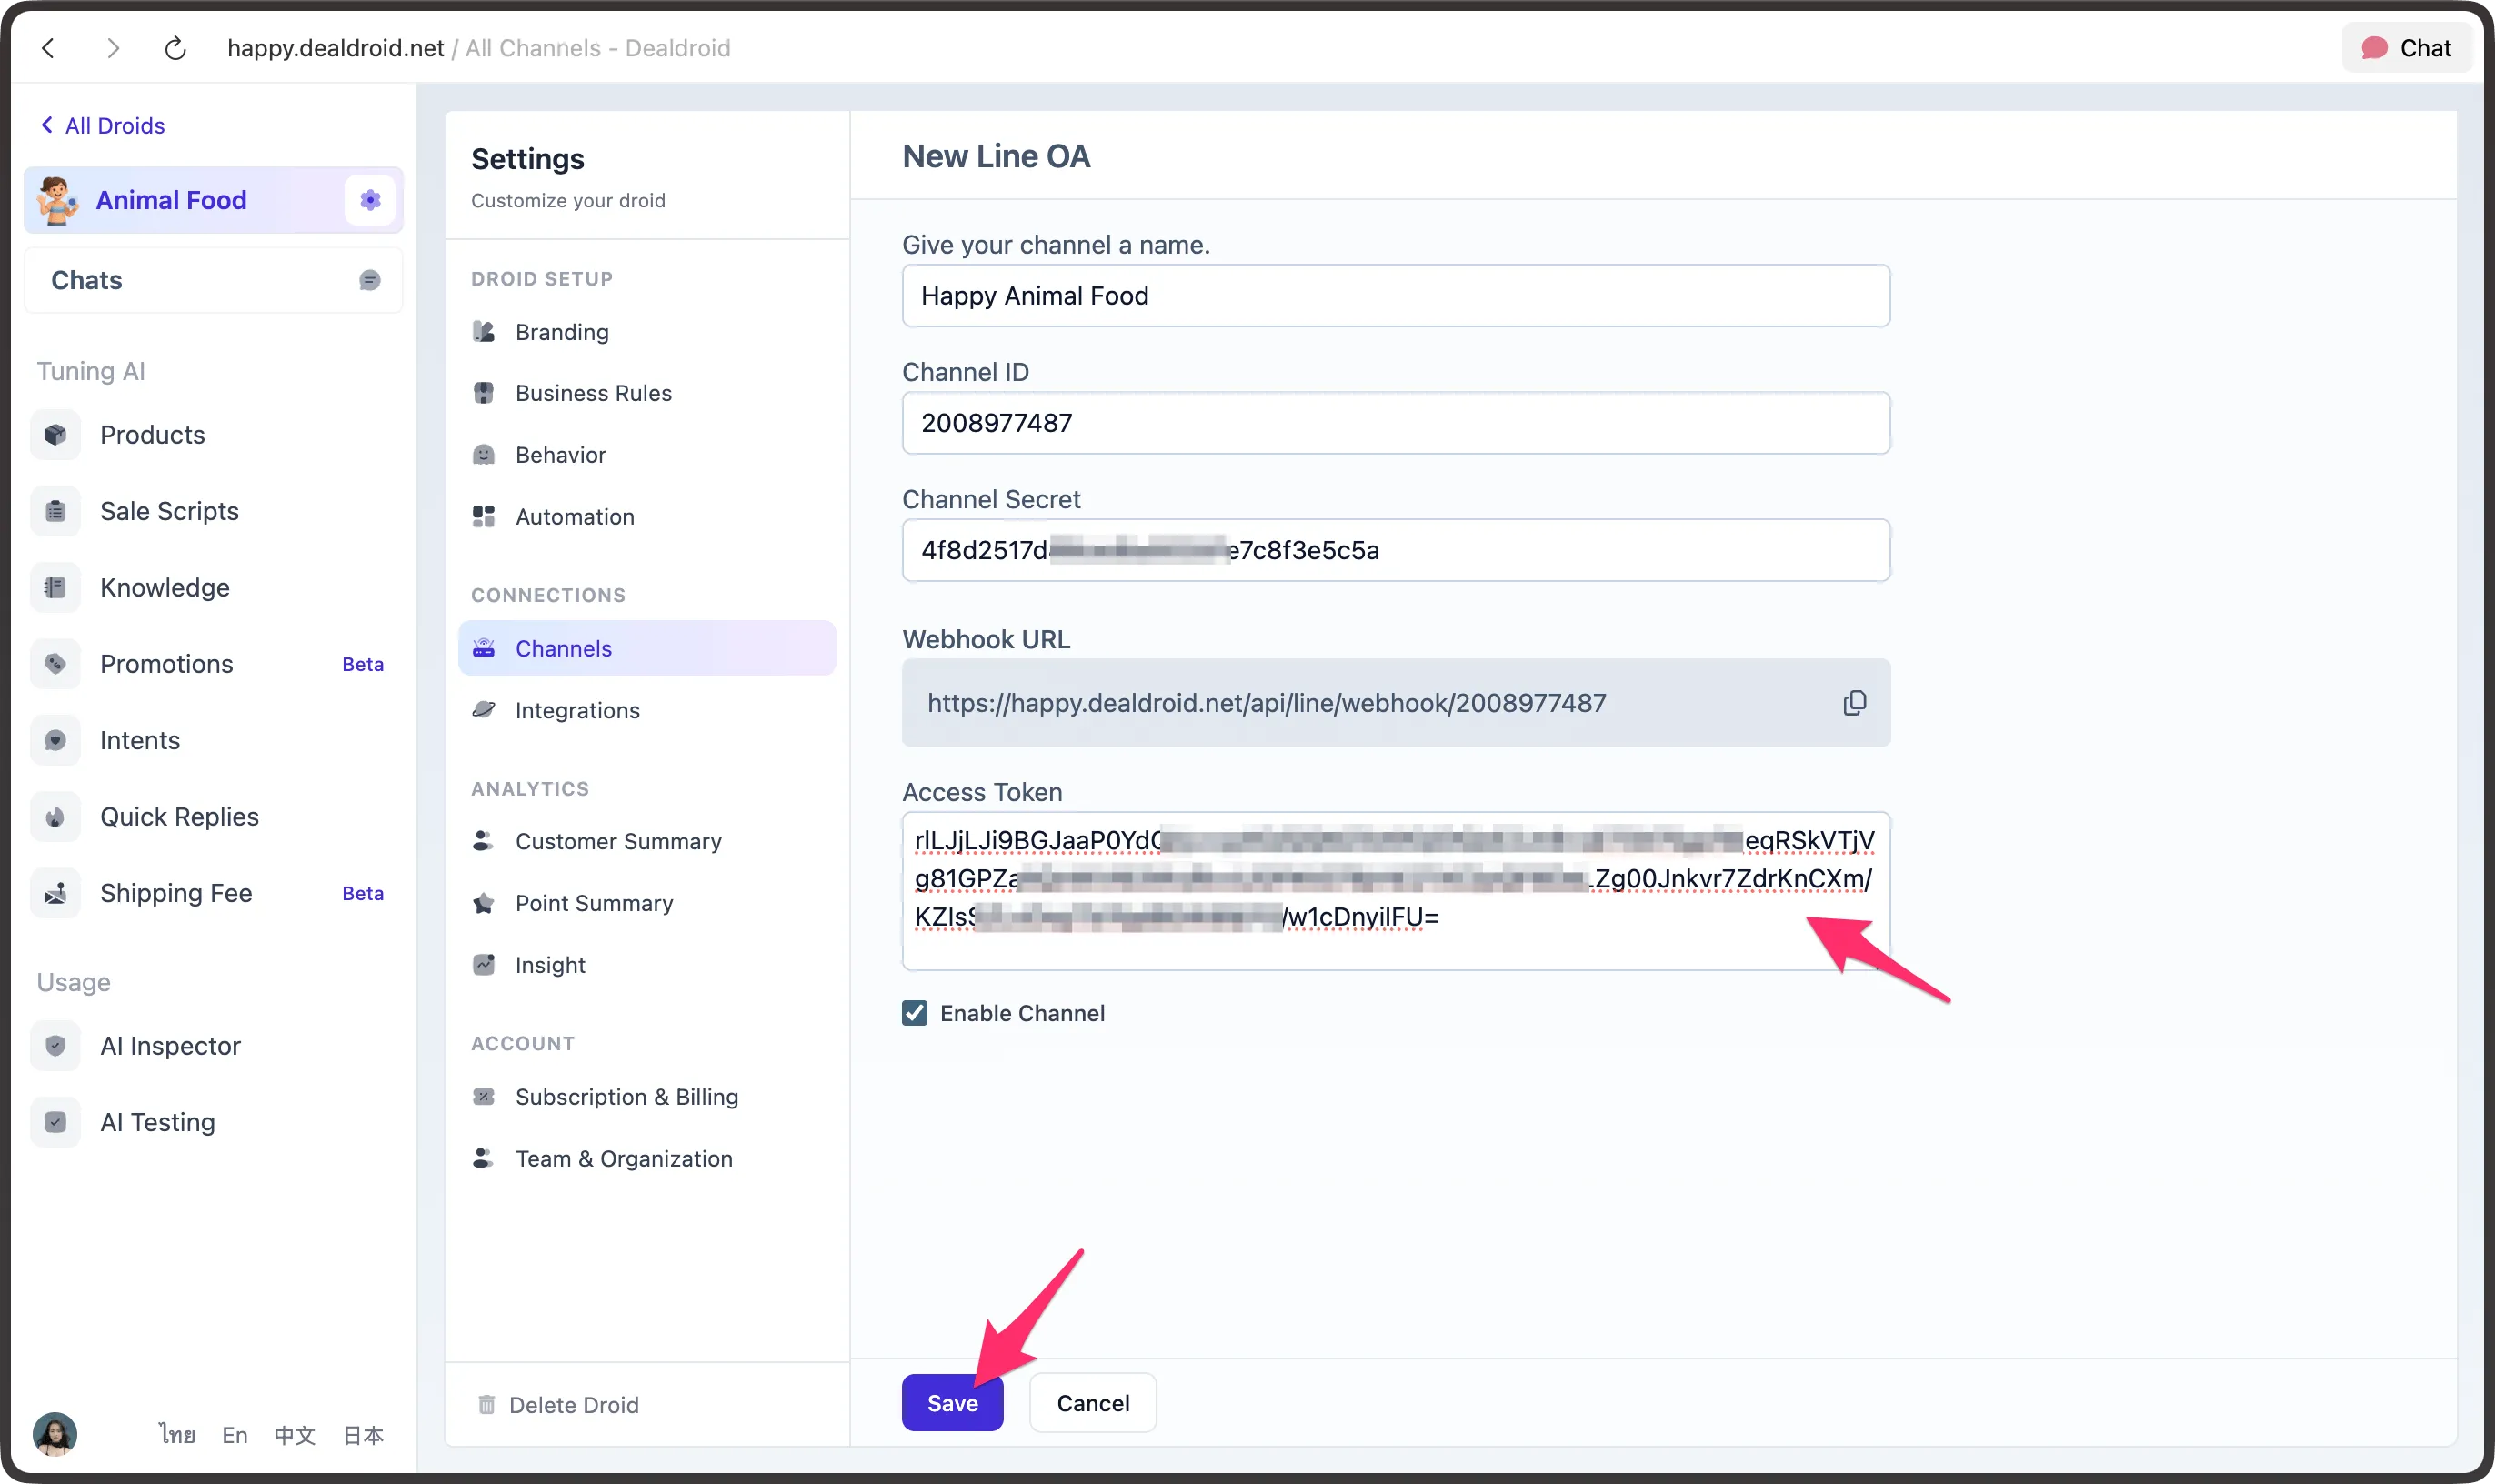Uncheck the Enable Channel checkbox
This screenshot has height=1484, width=2495.
click(x=914, y=1012)
